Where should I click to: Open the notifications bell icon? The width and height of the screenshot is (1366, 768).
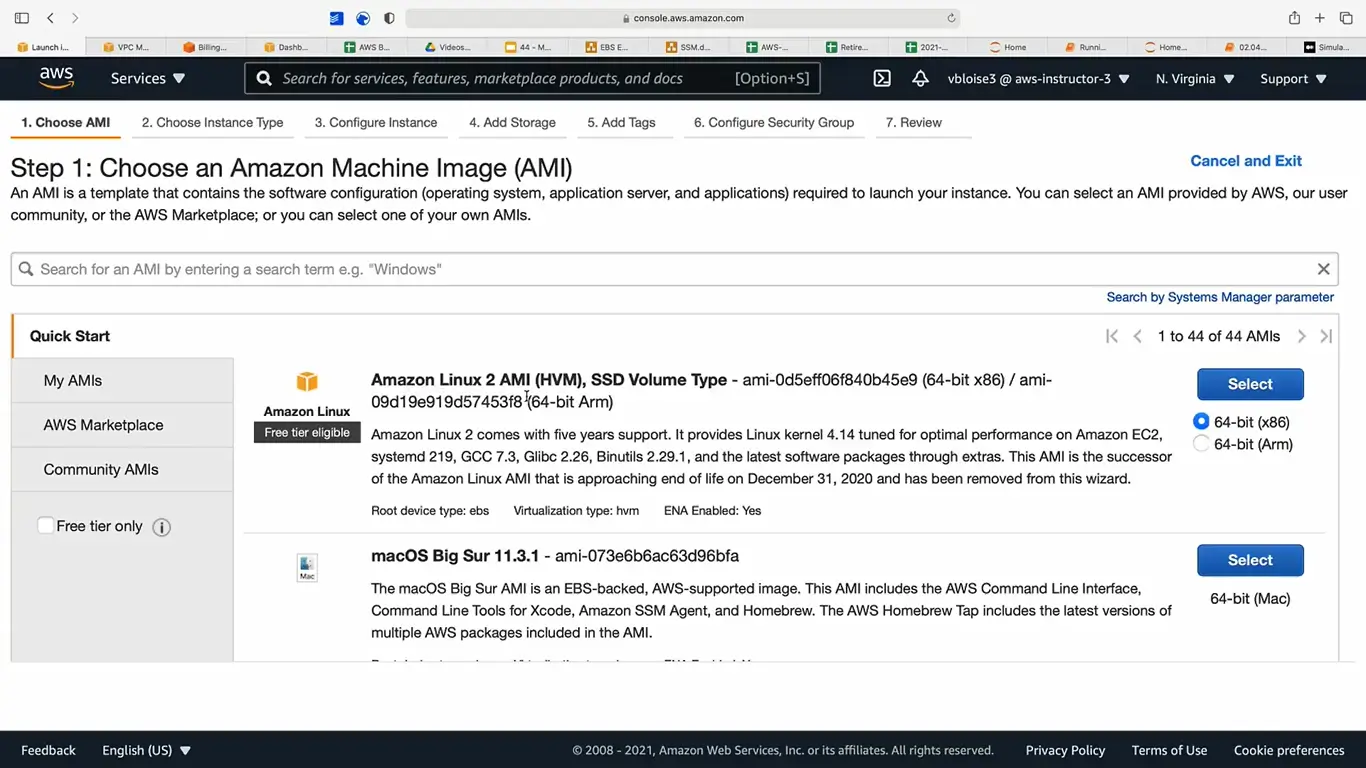(x=921, y=78)
